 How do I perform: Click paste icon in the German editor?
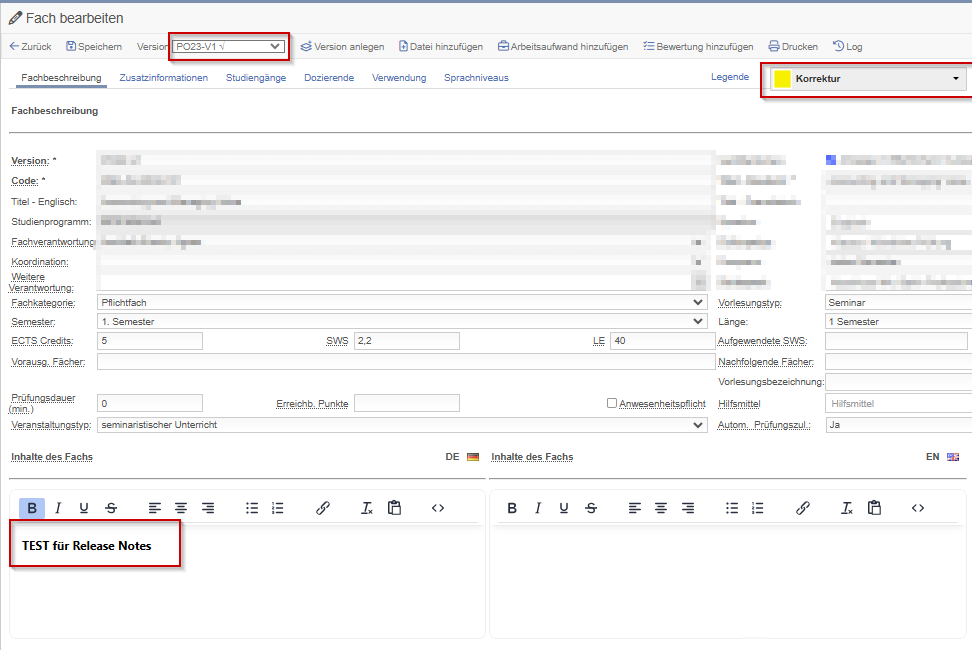[x=394, y=508]
